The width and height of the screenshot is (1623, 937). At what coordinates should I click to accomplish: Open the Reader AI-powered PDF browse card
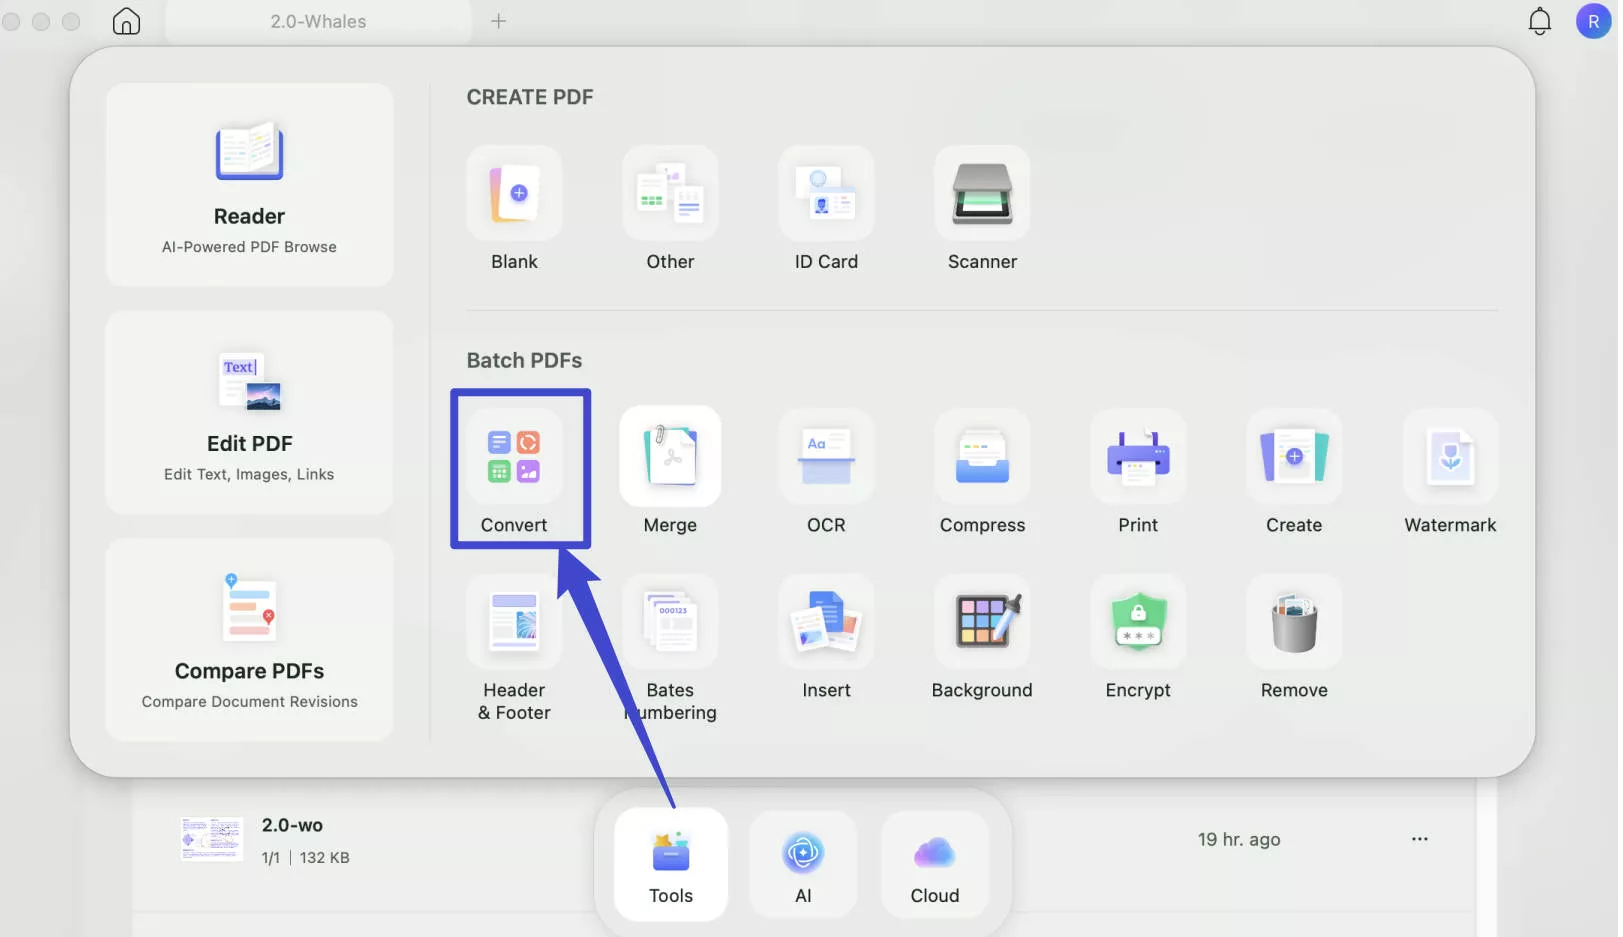[249, 185]
